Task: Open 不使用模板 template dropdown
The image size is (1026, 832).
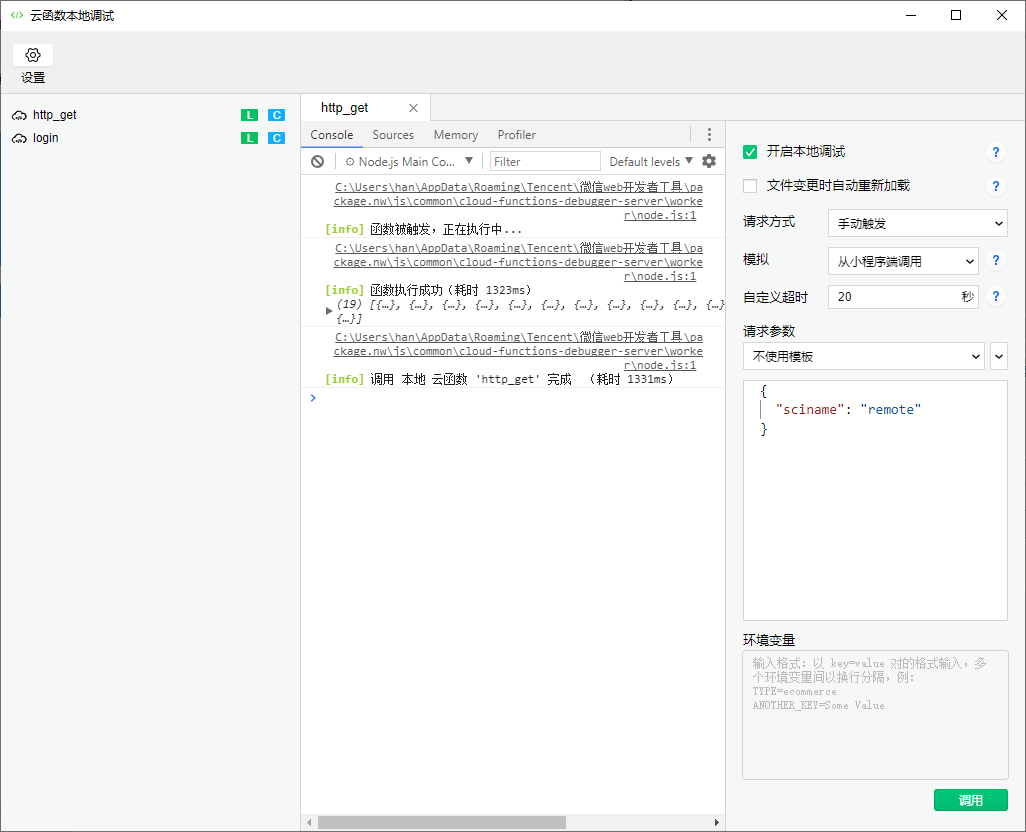Action: pos(864,356)
